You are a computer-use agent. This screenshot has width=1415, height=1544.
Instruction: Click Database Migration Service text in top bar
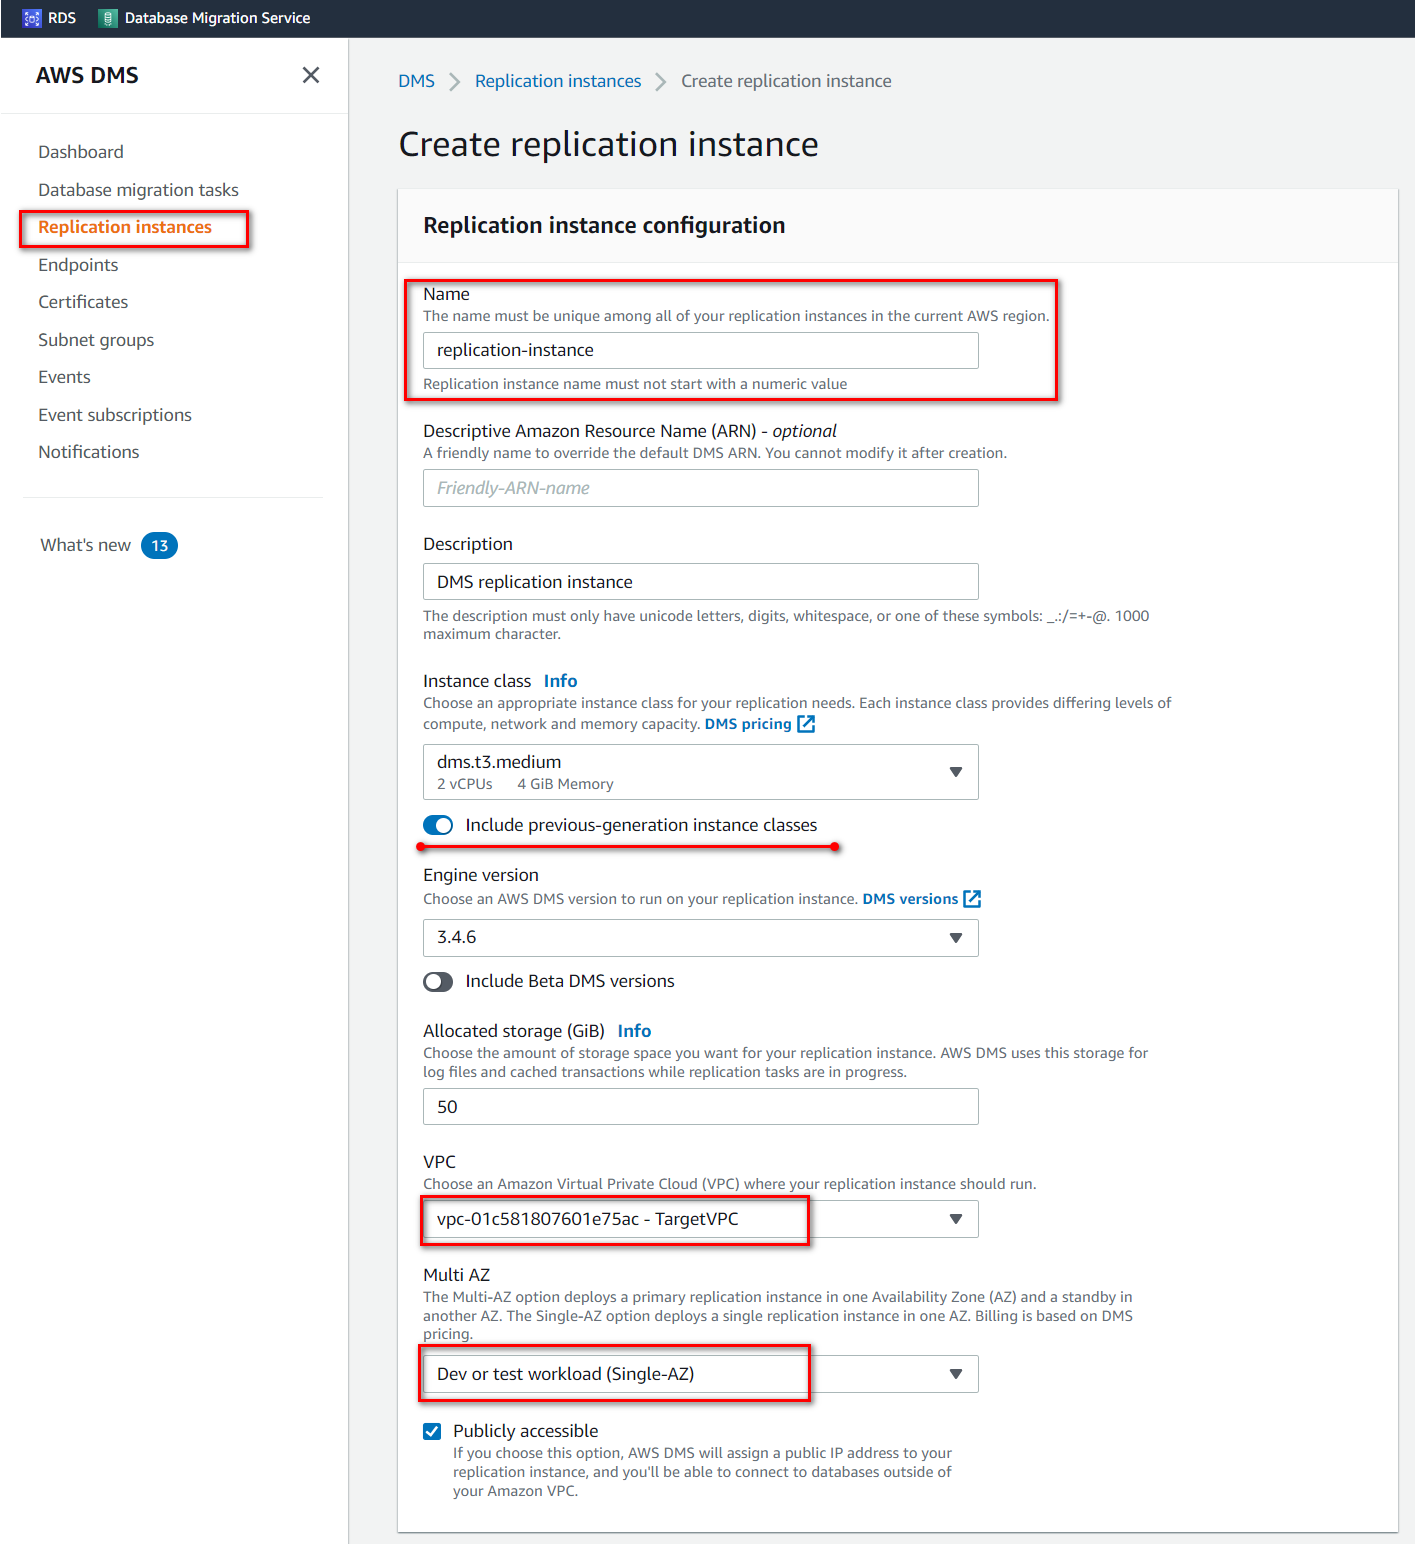(x=217, y=18)
